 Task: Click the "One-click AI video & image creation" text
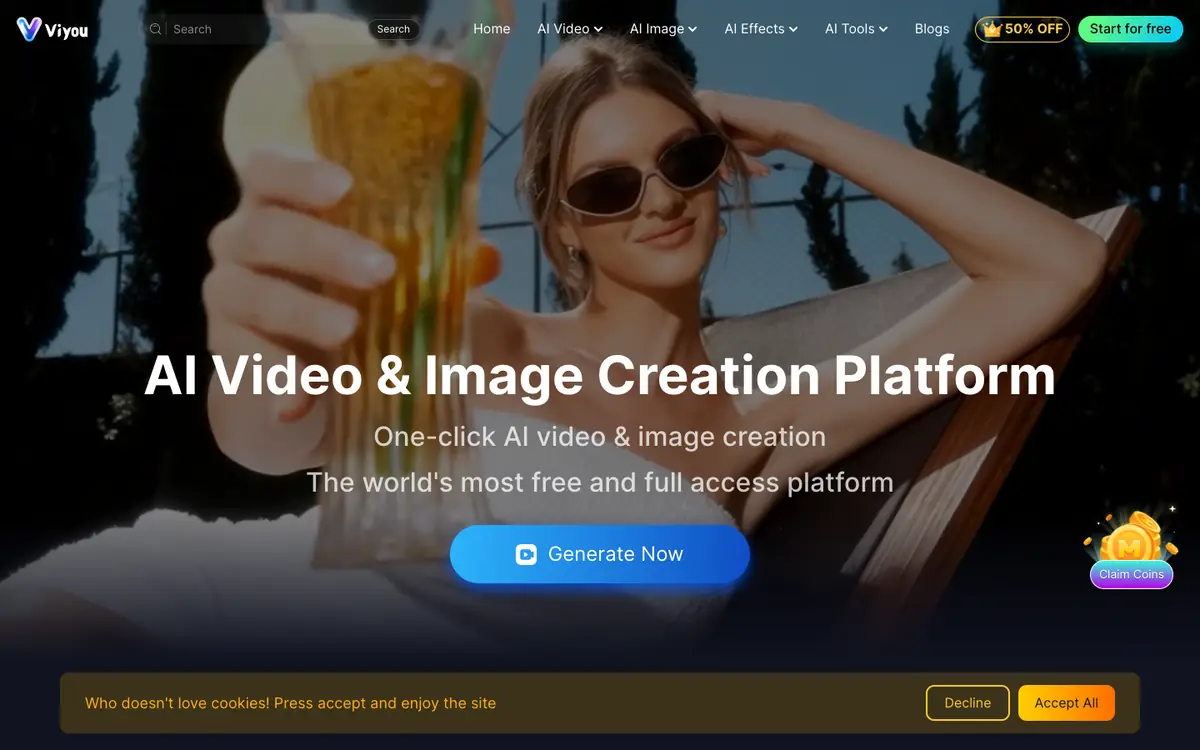[x=600, y=437]
